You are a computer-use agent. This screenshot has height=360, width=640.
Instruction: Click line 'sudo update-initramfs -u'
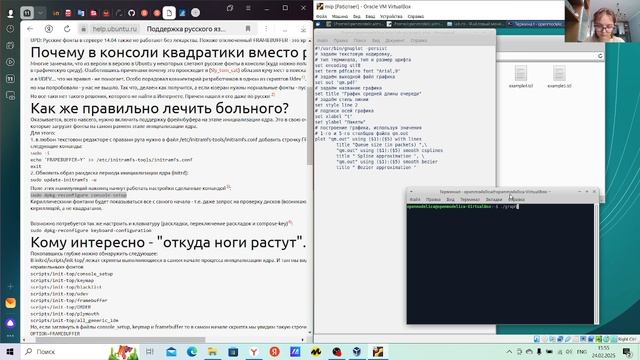64,180
